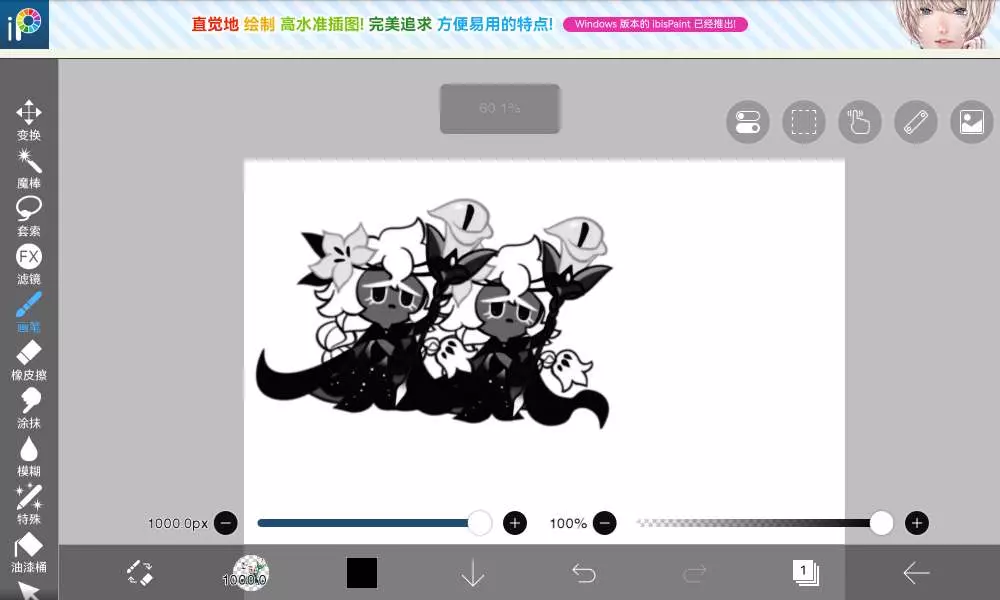
Task: Select the Special (特殊) tool
Action: 29,503
